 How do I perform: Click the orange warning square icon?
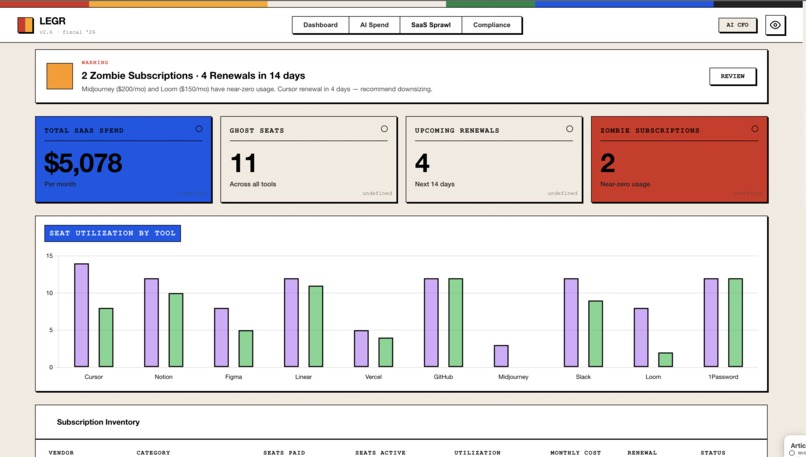[x=60, y=76]
